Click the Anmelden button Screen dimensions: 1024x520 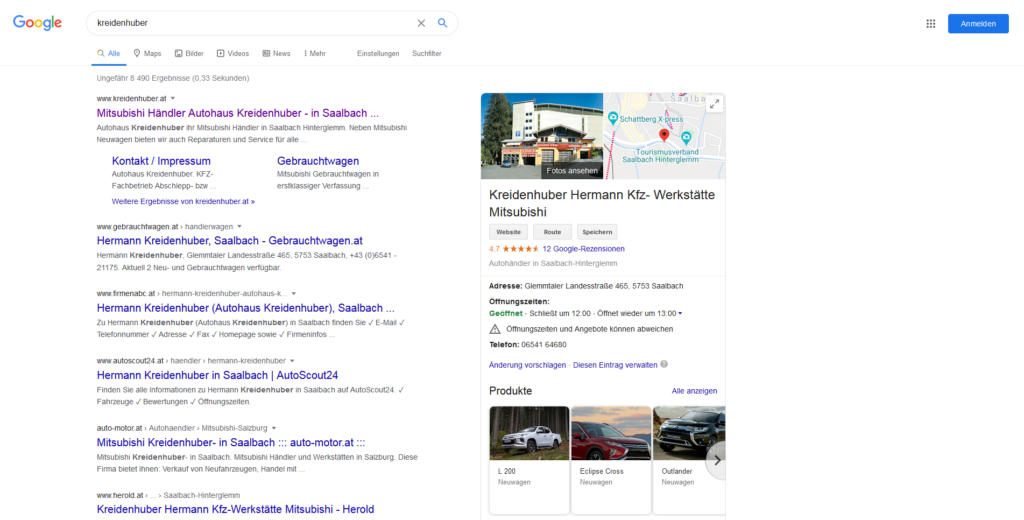click(x=978, y=24)
